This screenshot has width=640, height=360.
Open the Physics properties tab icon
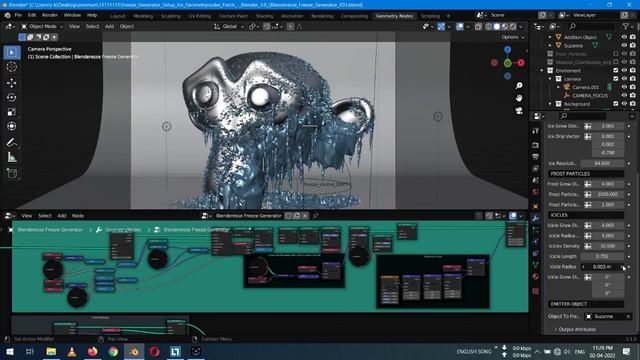(536, 241)
